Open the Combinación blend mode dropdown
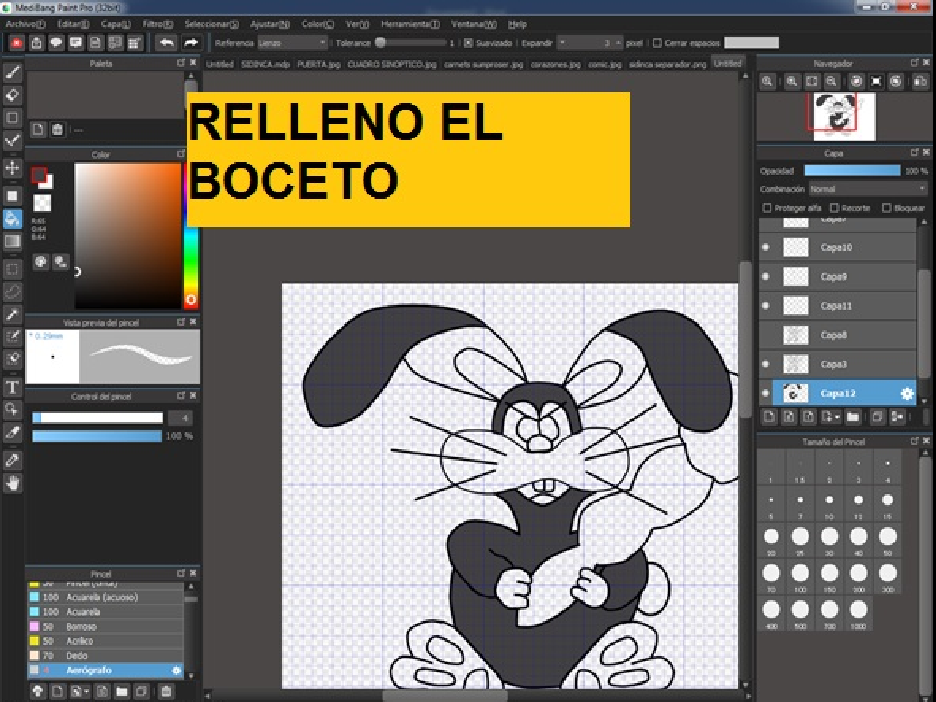The image size is (936, 702). tap(868, 189)
